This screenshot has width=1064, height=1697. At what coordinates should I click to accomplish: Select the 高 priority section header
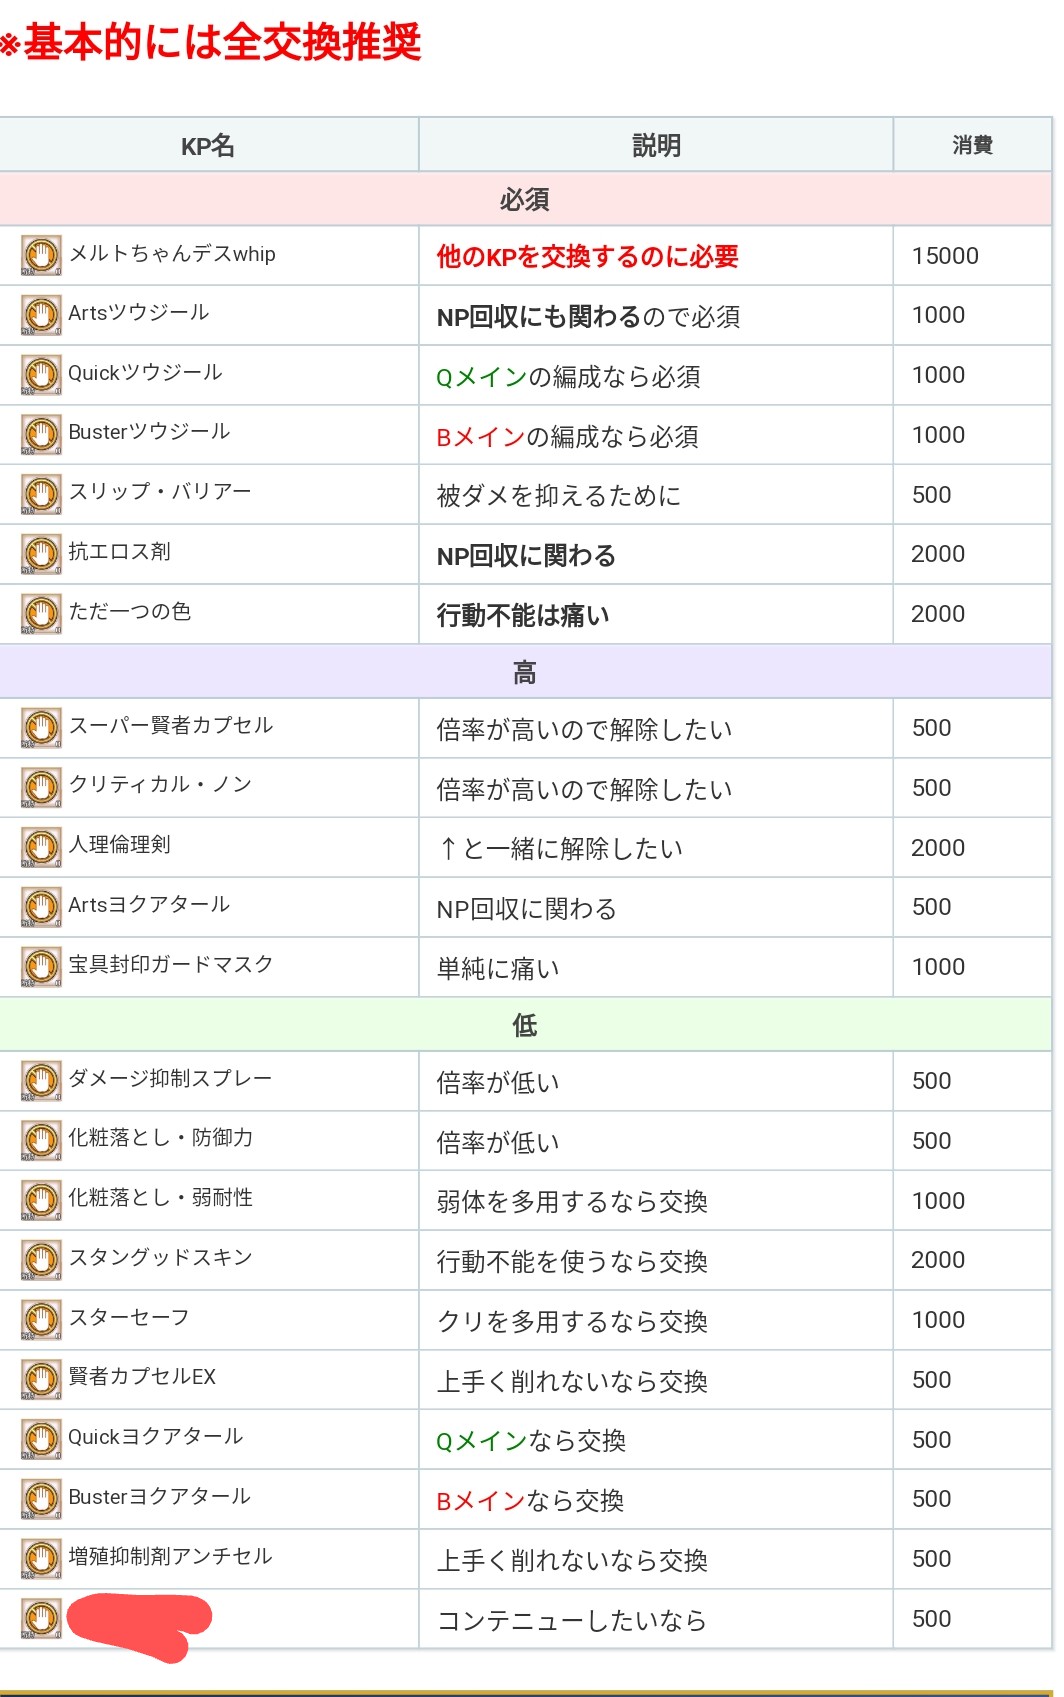tap(525, 673)
